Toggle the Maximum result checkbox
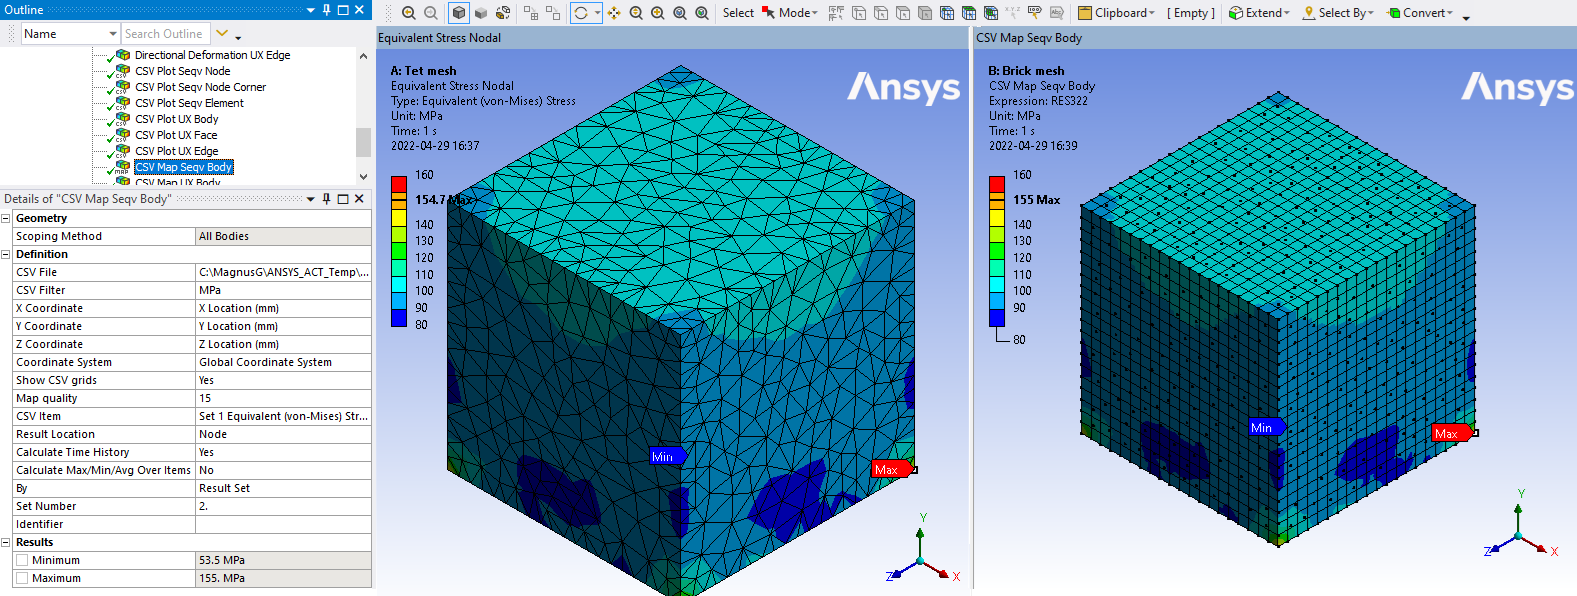Image resolution: width=1577 pixels, height=596 pixels. pos(22,578)
